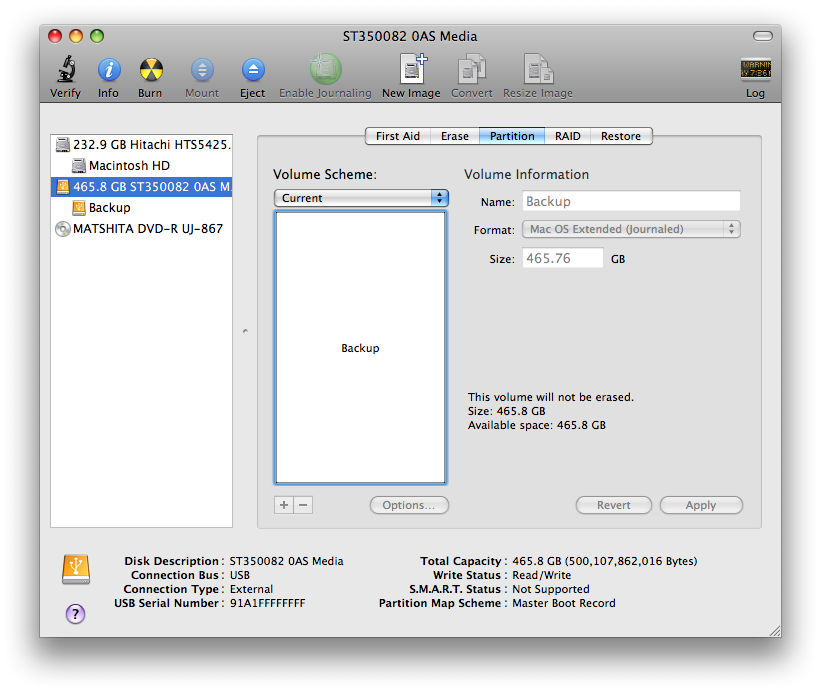Open the RAID tab
This screenshot has width=821, height=692.
click(568, 136)
